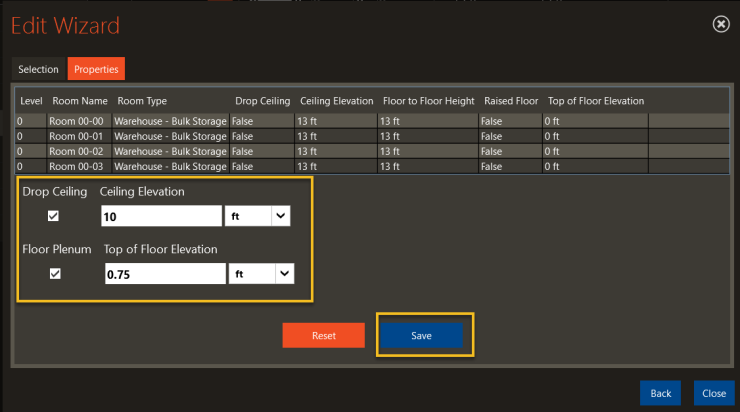Click Room Type cell of Room 00-00
The height and width of the screenshot is (412, 740).
point(170,121)
